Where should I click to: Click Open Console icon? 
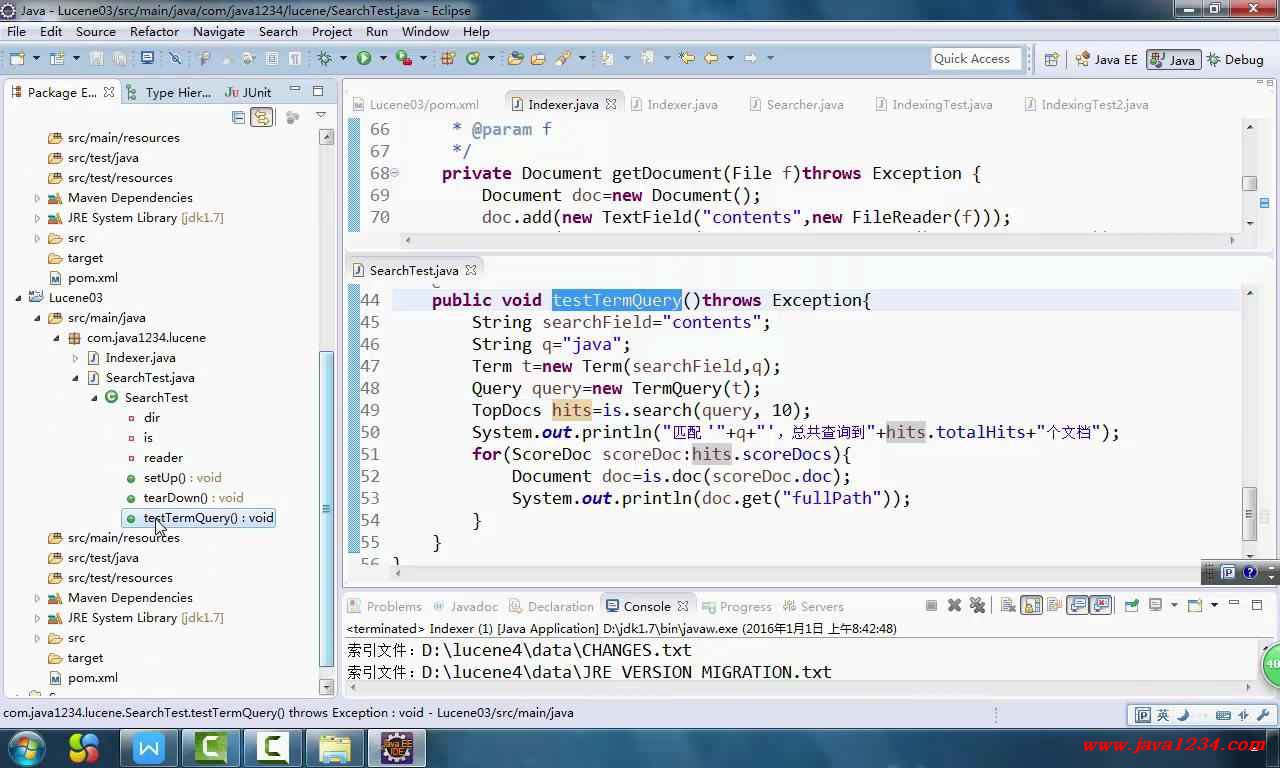tap(1194, 605)
